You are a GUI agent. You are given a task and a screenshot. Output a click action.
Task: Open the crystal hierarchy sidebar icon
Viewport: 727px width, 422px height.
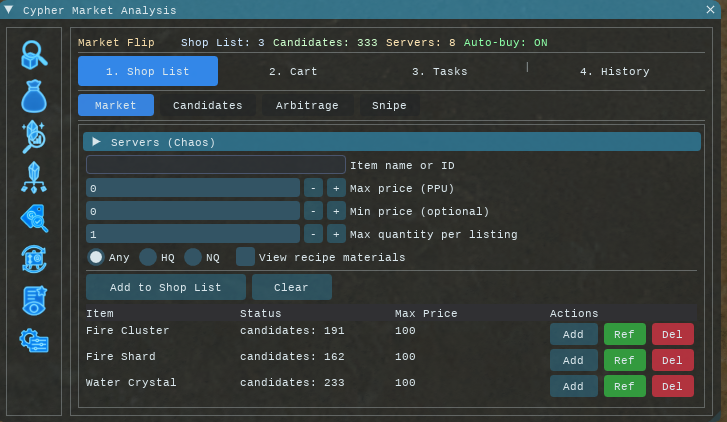(x=35, y=177)
